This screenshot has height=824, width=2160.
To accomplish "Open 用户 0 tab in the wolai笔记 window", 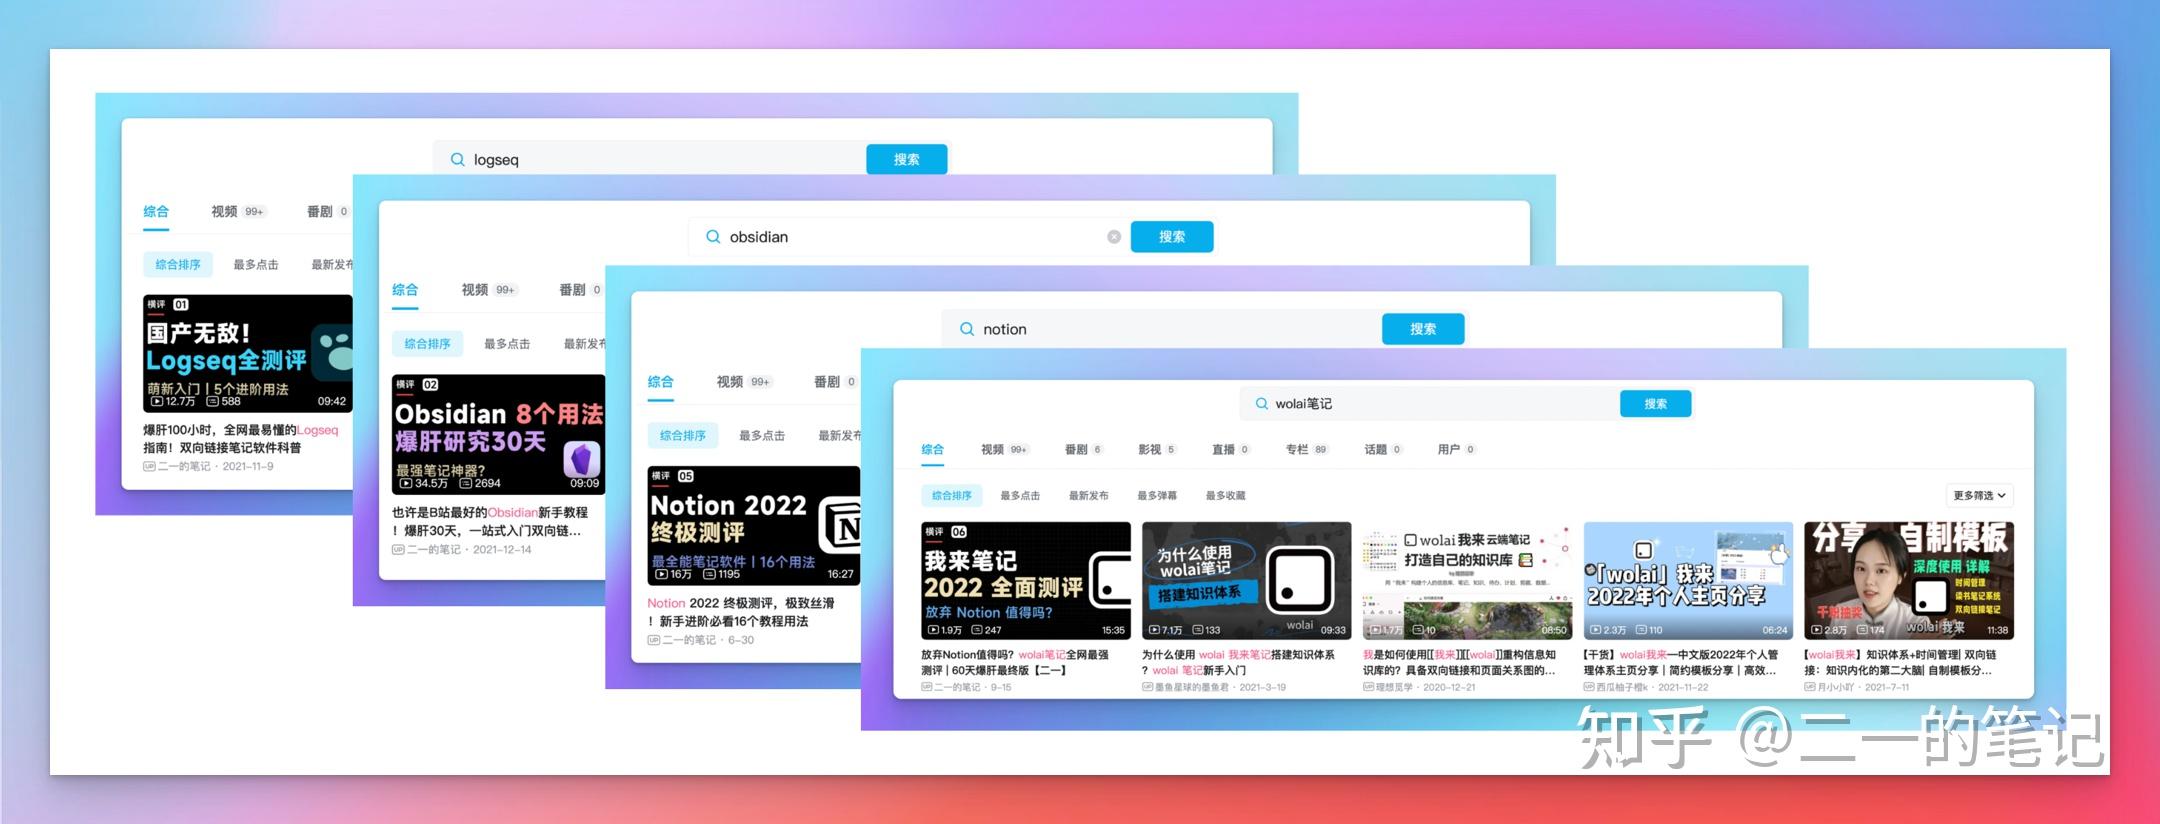I will [1457, 450].
